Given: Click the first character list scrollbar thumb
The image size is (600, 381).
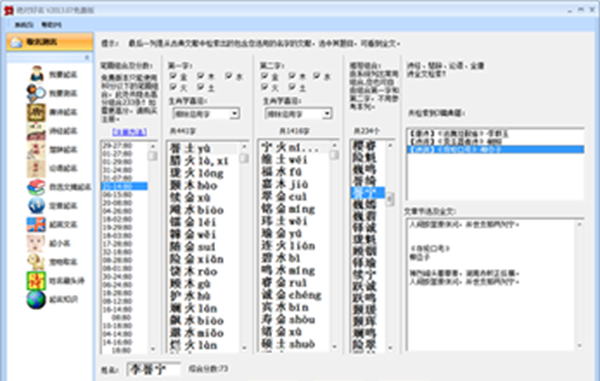Looking at the screenshot, I should pos(244,158).
